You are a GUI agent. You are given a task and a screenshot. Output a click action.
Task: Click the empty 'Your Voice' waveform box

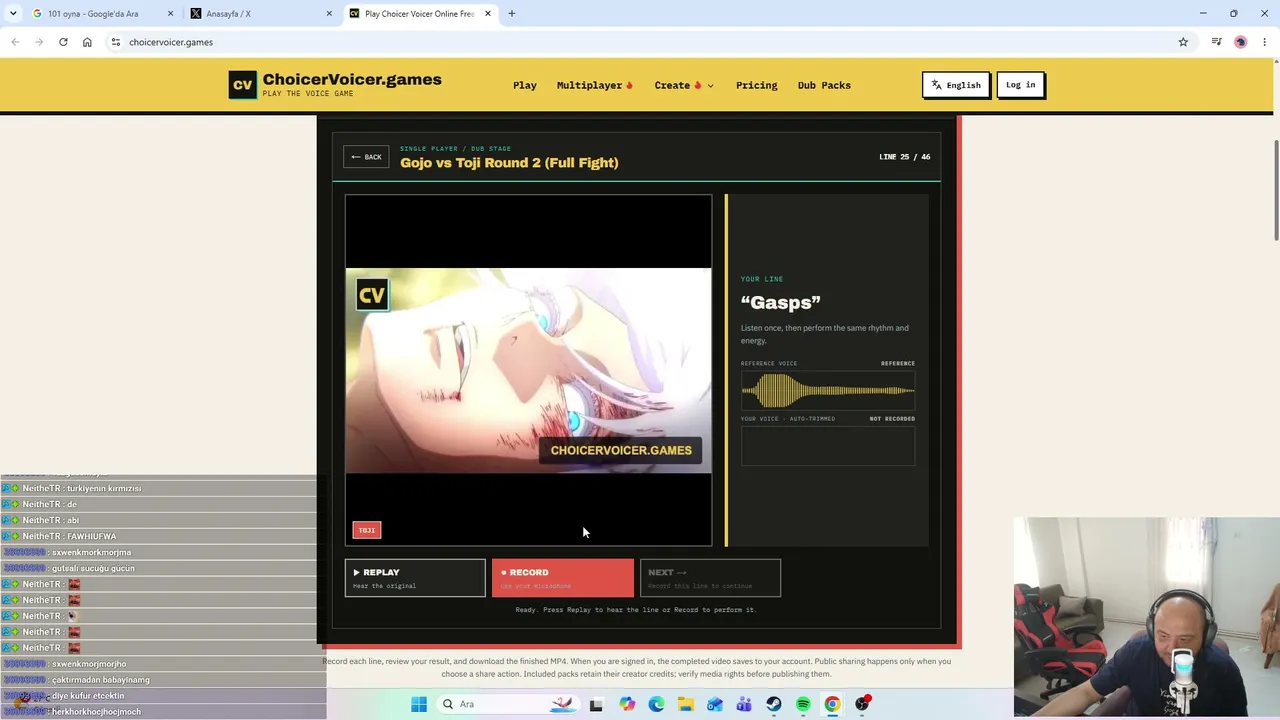(x=828, y=446)
